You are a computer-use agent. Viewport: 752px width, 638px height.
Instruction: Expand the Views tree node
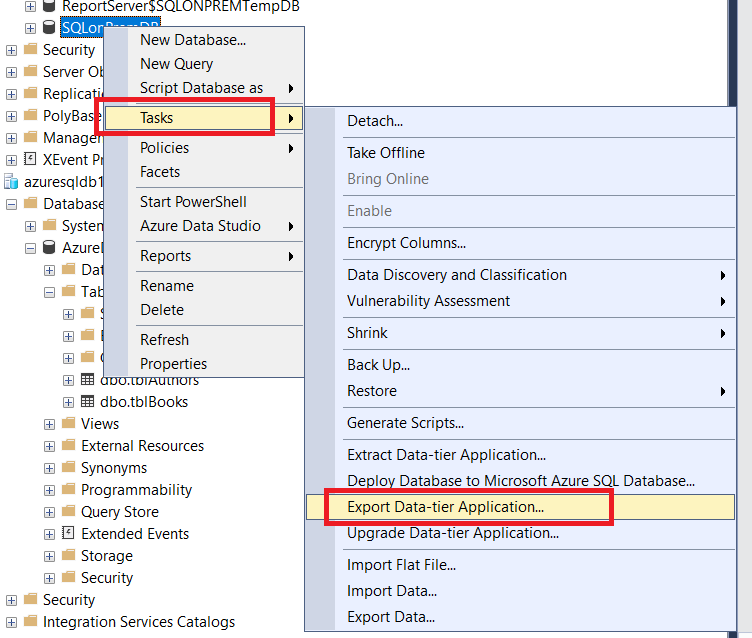[49, 424]
